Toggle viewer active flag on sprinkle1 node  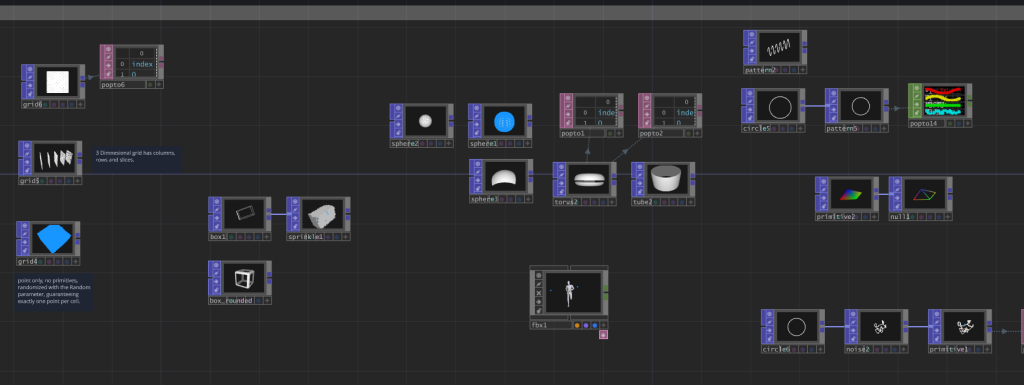click(x=296, y=202)
